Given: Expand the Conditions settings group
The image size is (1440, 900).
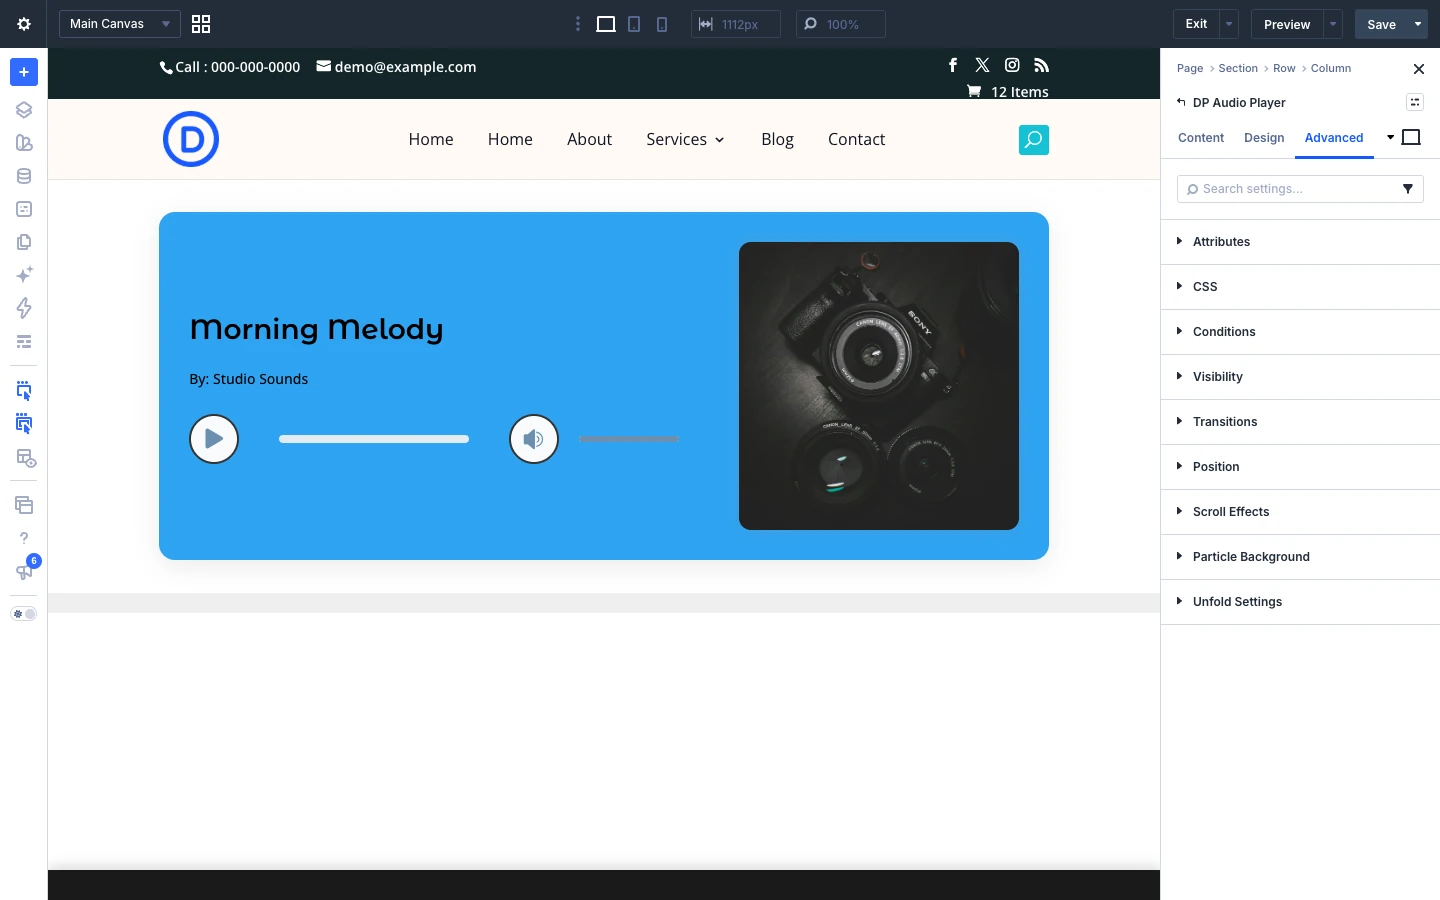Looking at the screenshot, I should pos(1300,332).
